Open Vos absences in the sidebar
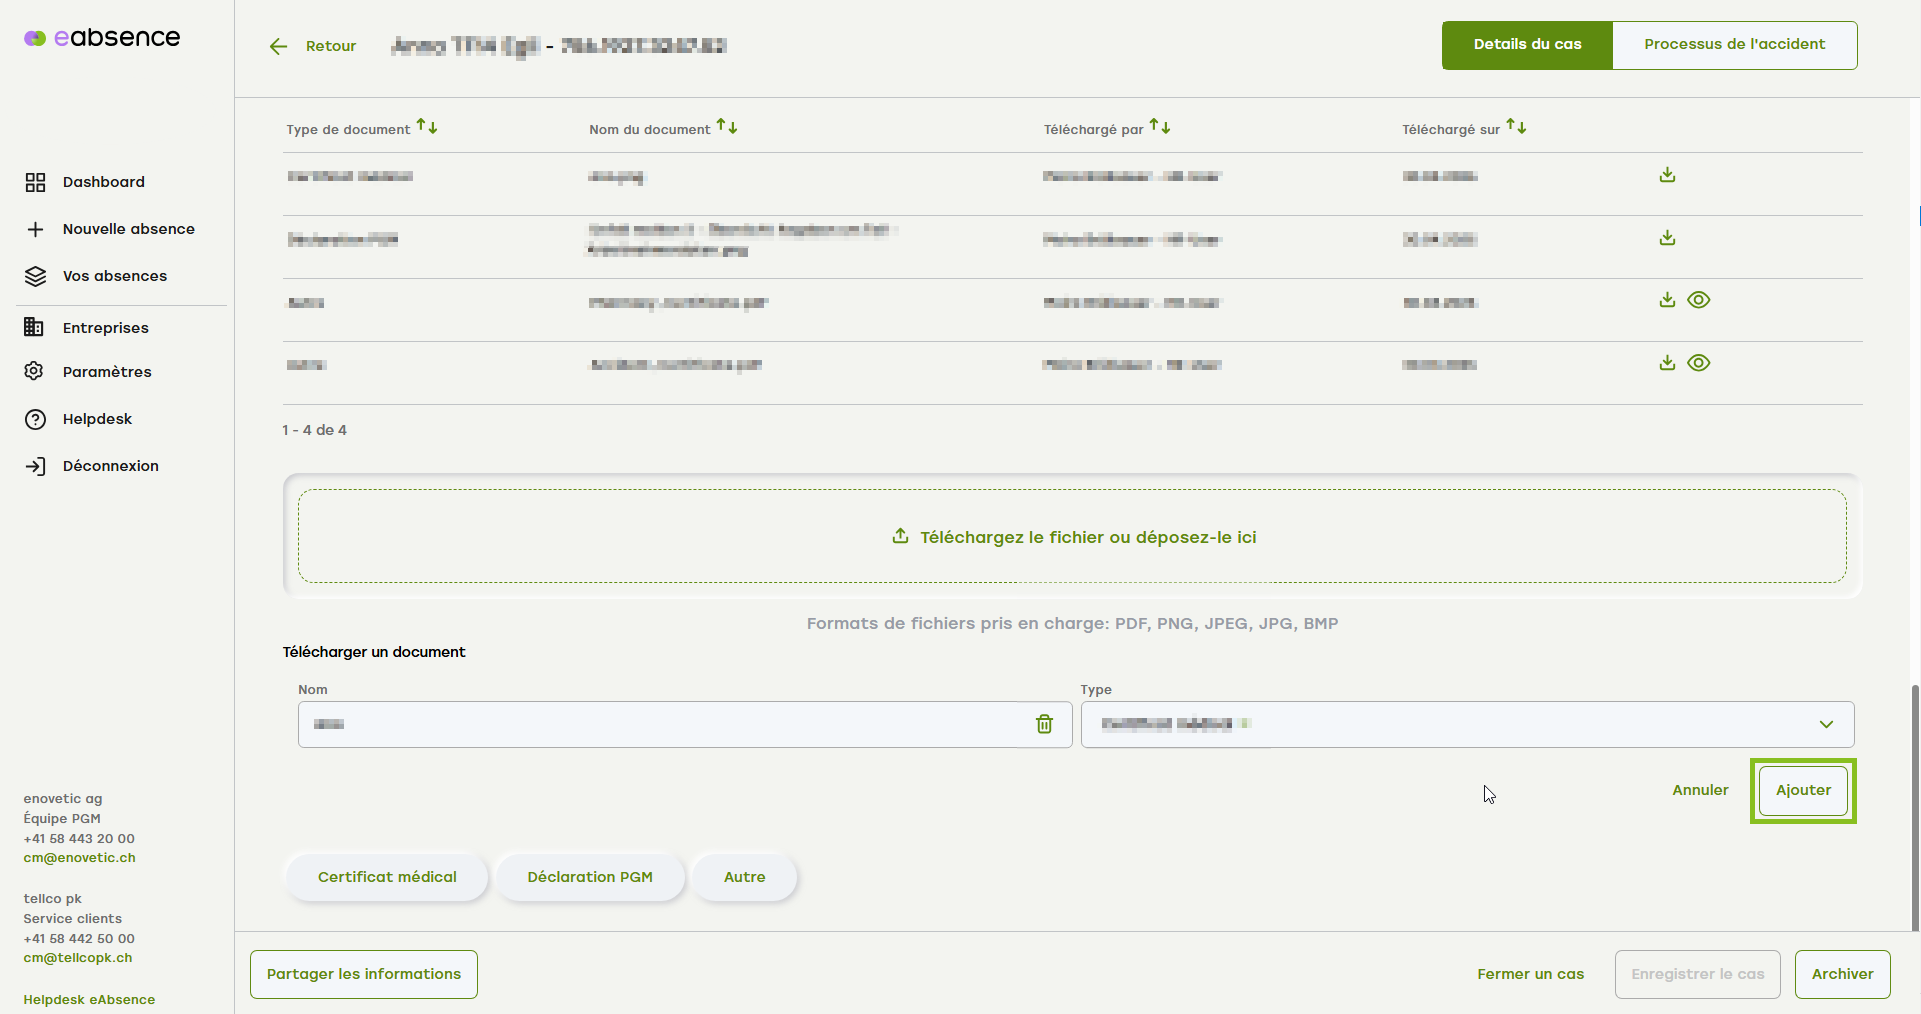This screenshot has height=1014, width=1921. coord(114,276)
